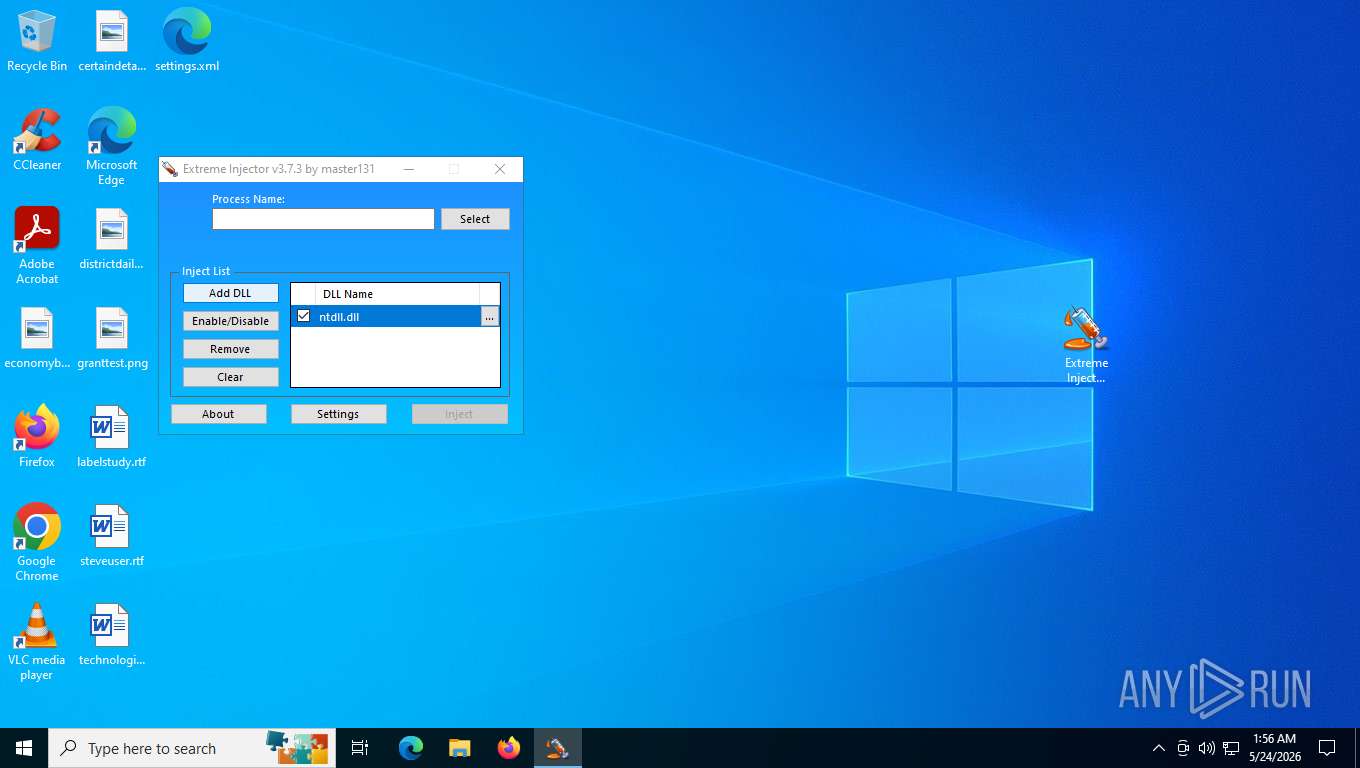This screenshot has height=768, width=1360.
Task: Open the injector Settings
Action: 338,414
